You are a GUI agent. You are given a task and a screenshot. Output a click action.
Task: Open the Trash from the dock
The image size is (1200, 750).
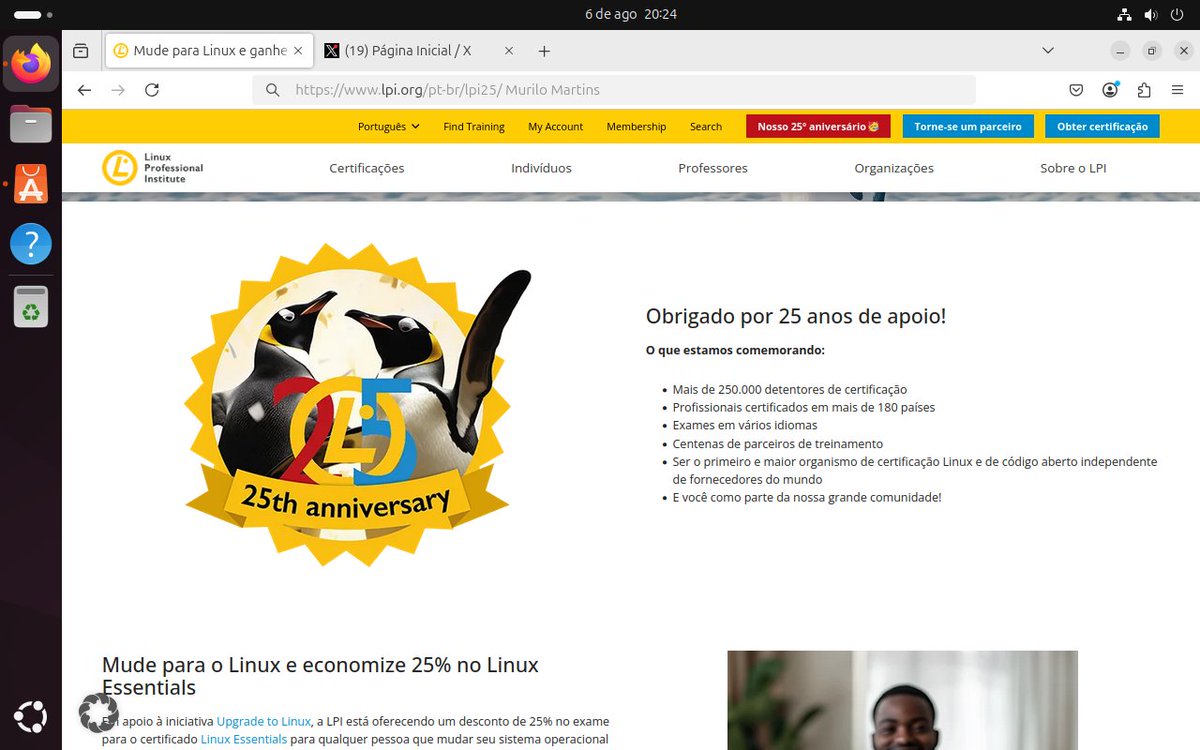(x=31, y=307)
